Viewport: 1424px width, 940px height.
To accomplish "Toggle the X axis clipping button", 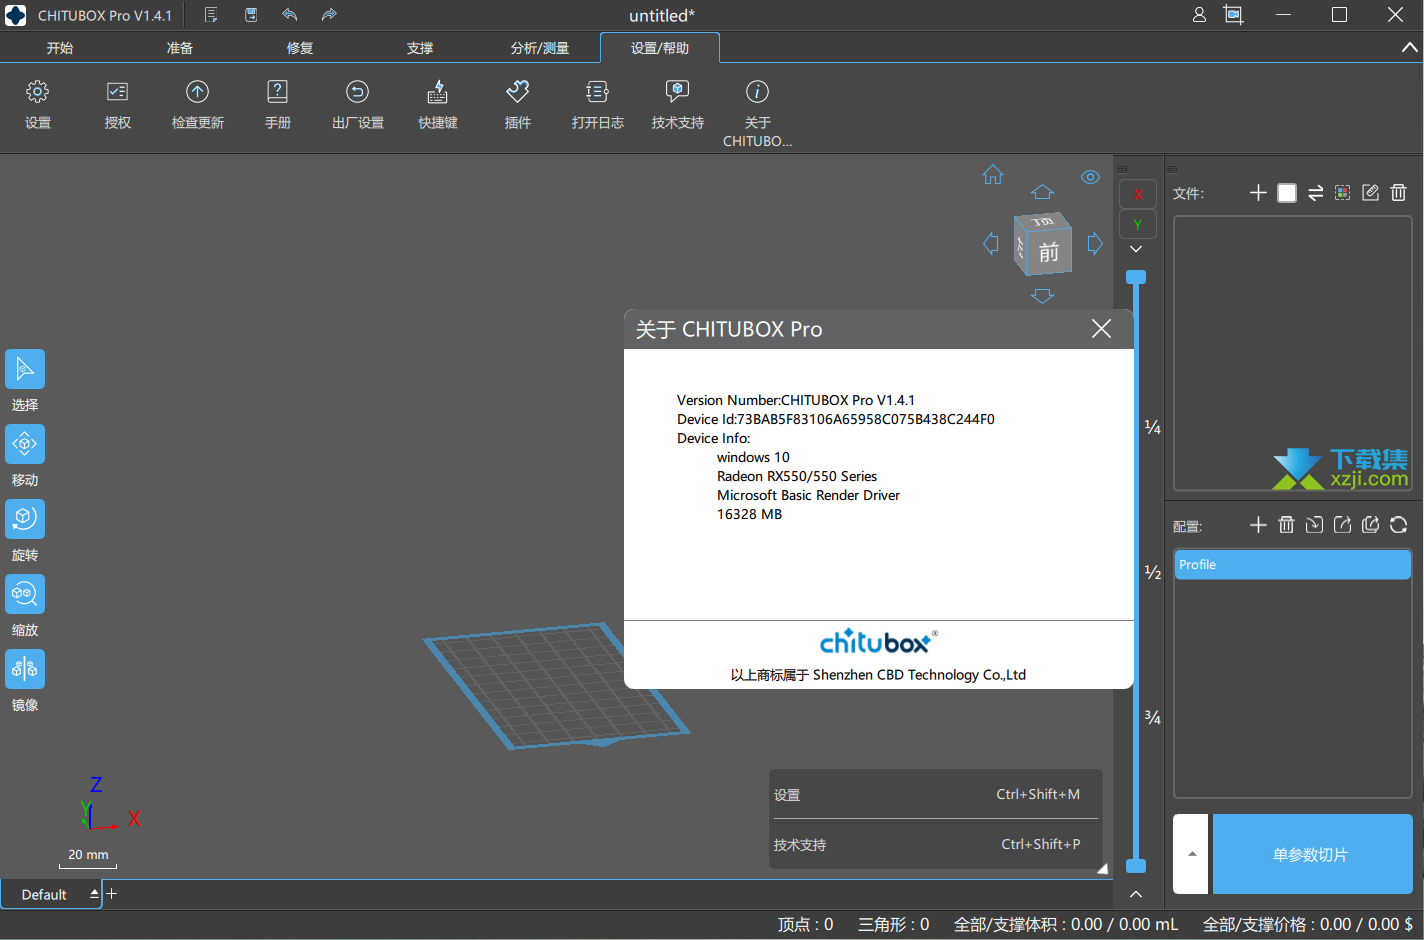I will tap(1138, 194).
